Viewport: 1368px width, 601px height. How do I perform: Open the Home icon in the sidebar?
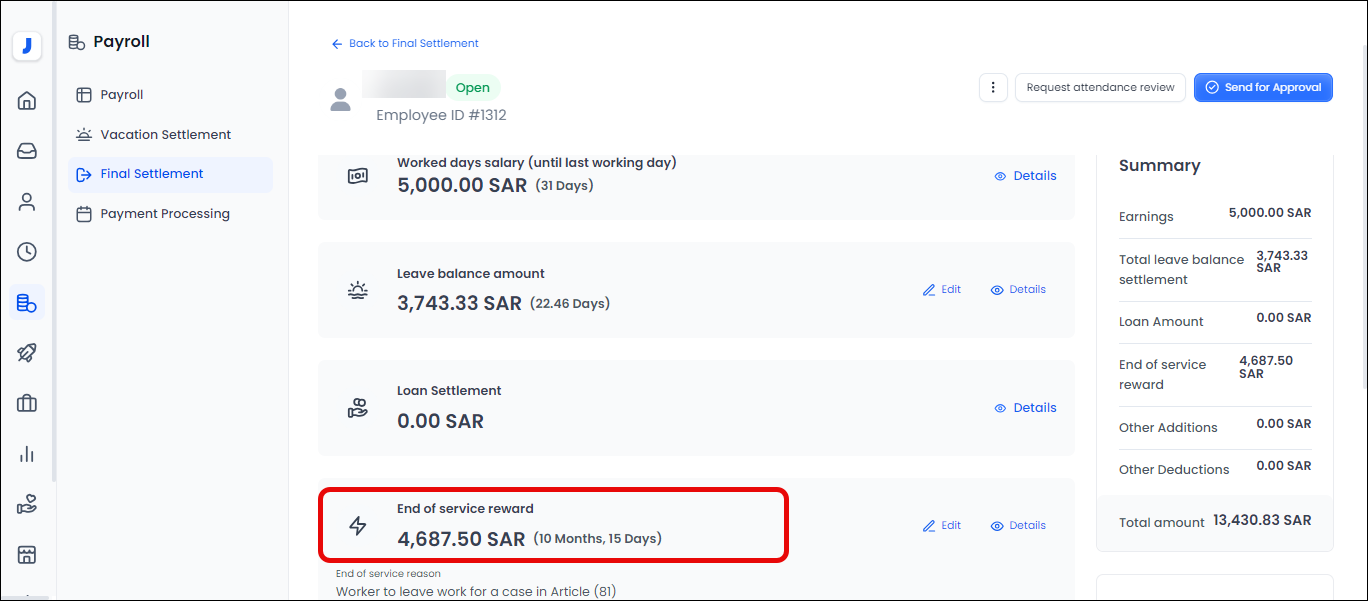[26, 100]
